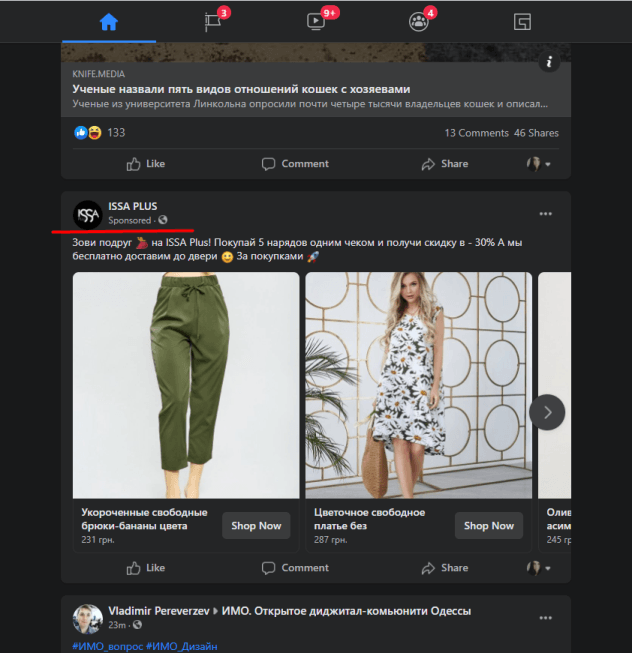The width and height of the screenshot is (632, 653).
Task: Open the 13 Comments link
Action: pyautogui.click(x=476, y=133)
